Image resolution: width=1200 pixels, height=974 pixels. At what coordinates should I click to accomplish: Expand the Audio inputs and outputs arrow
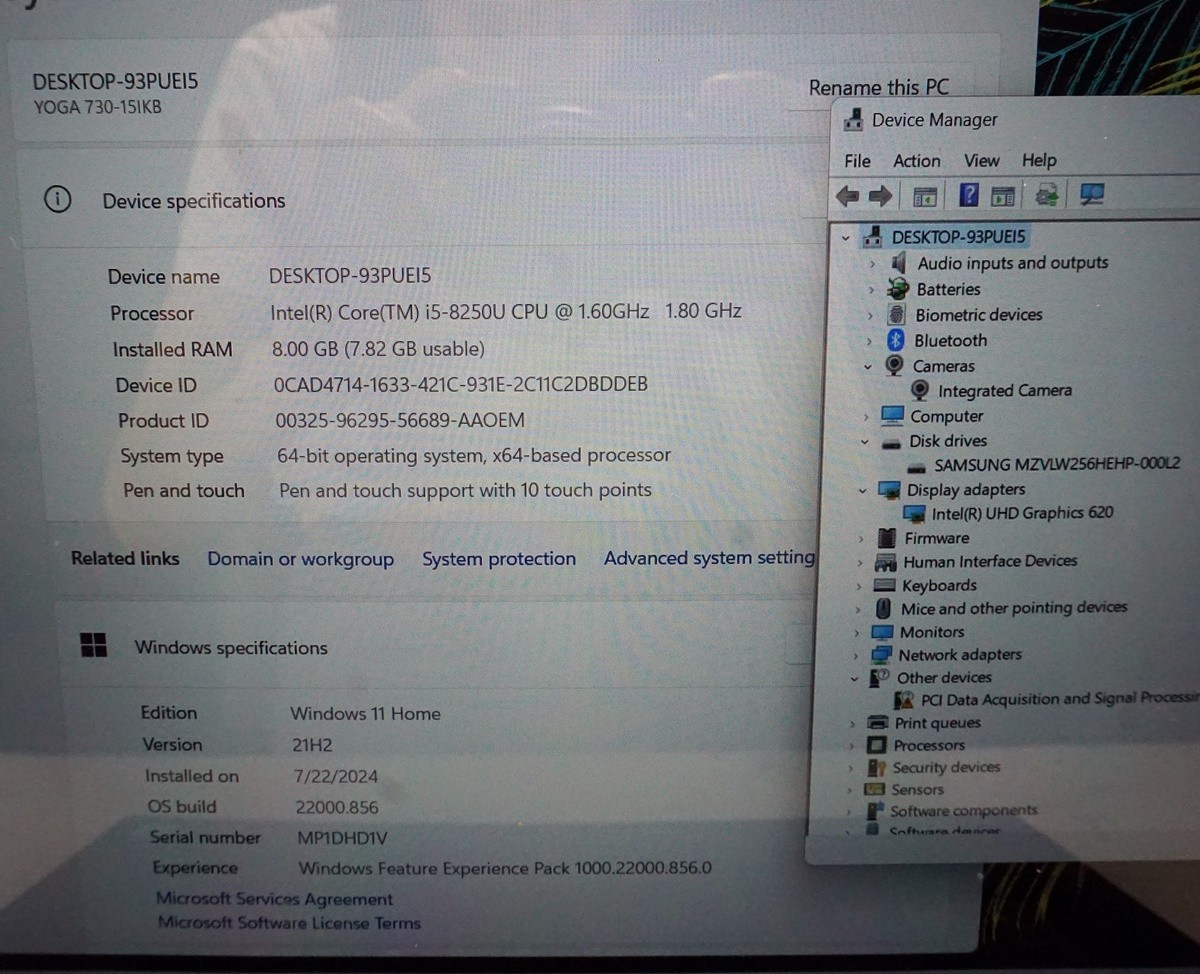tap(872, 263)
